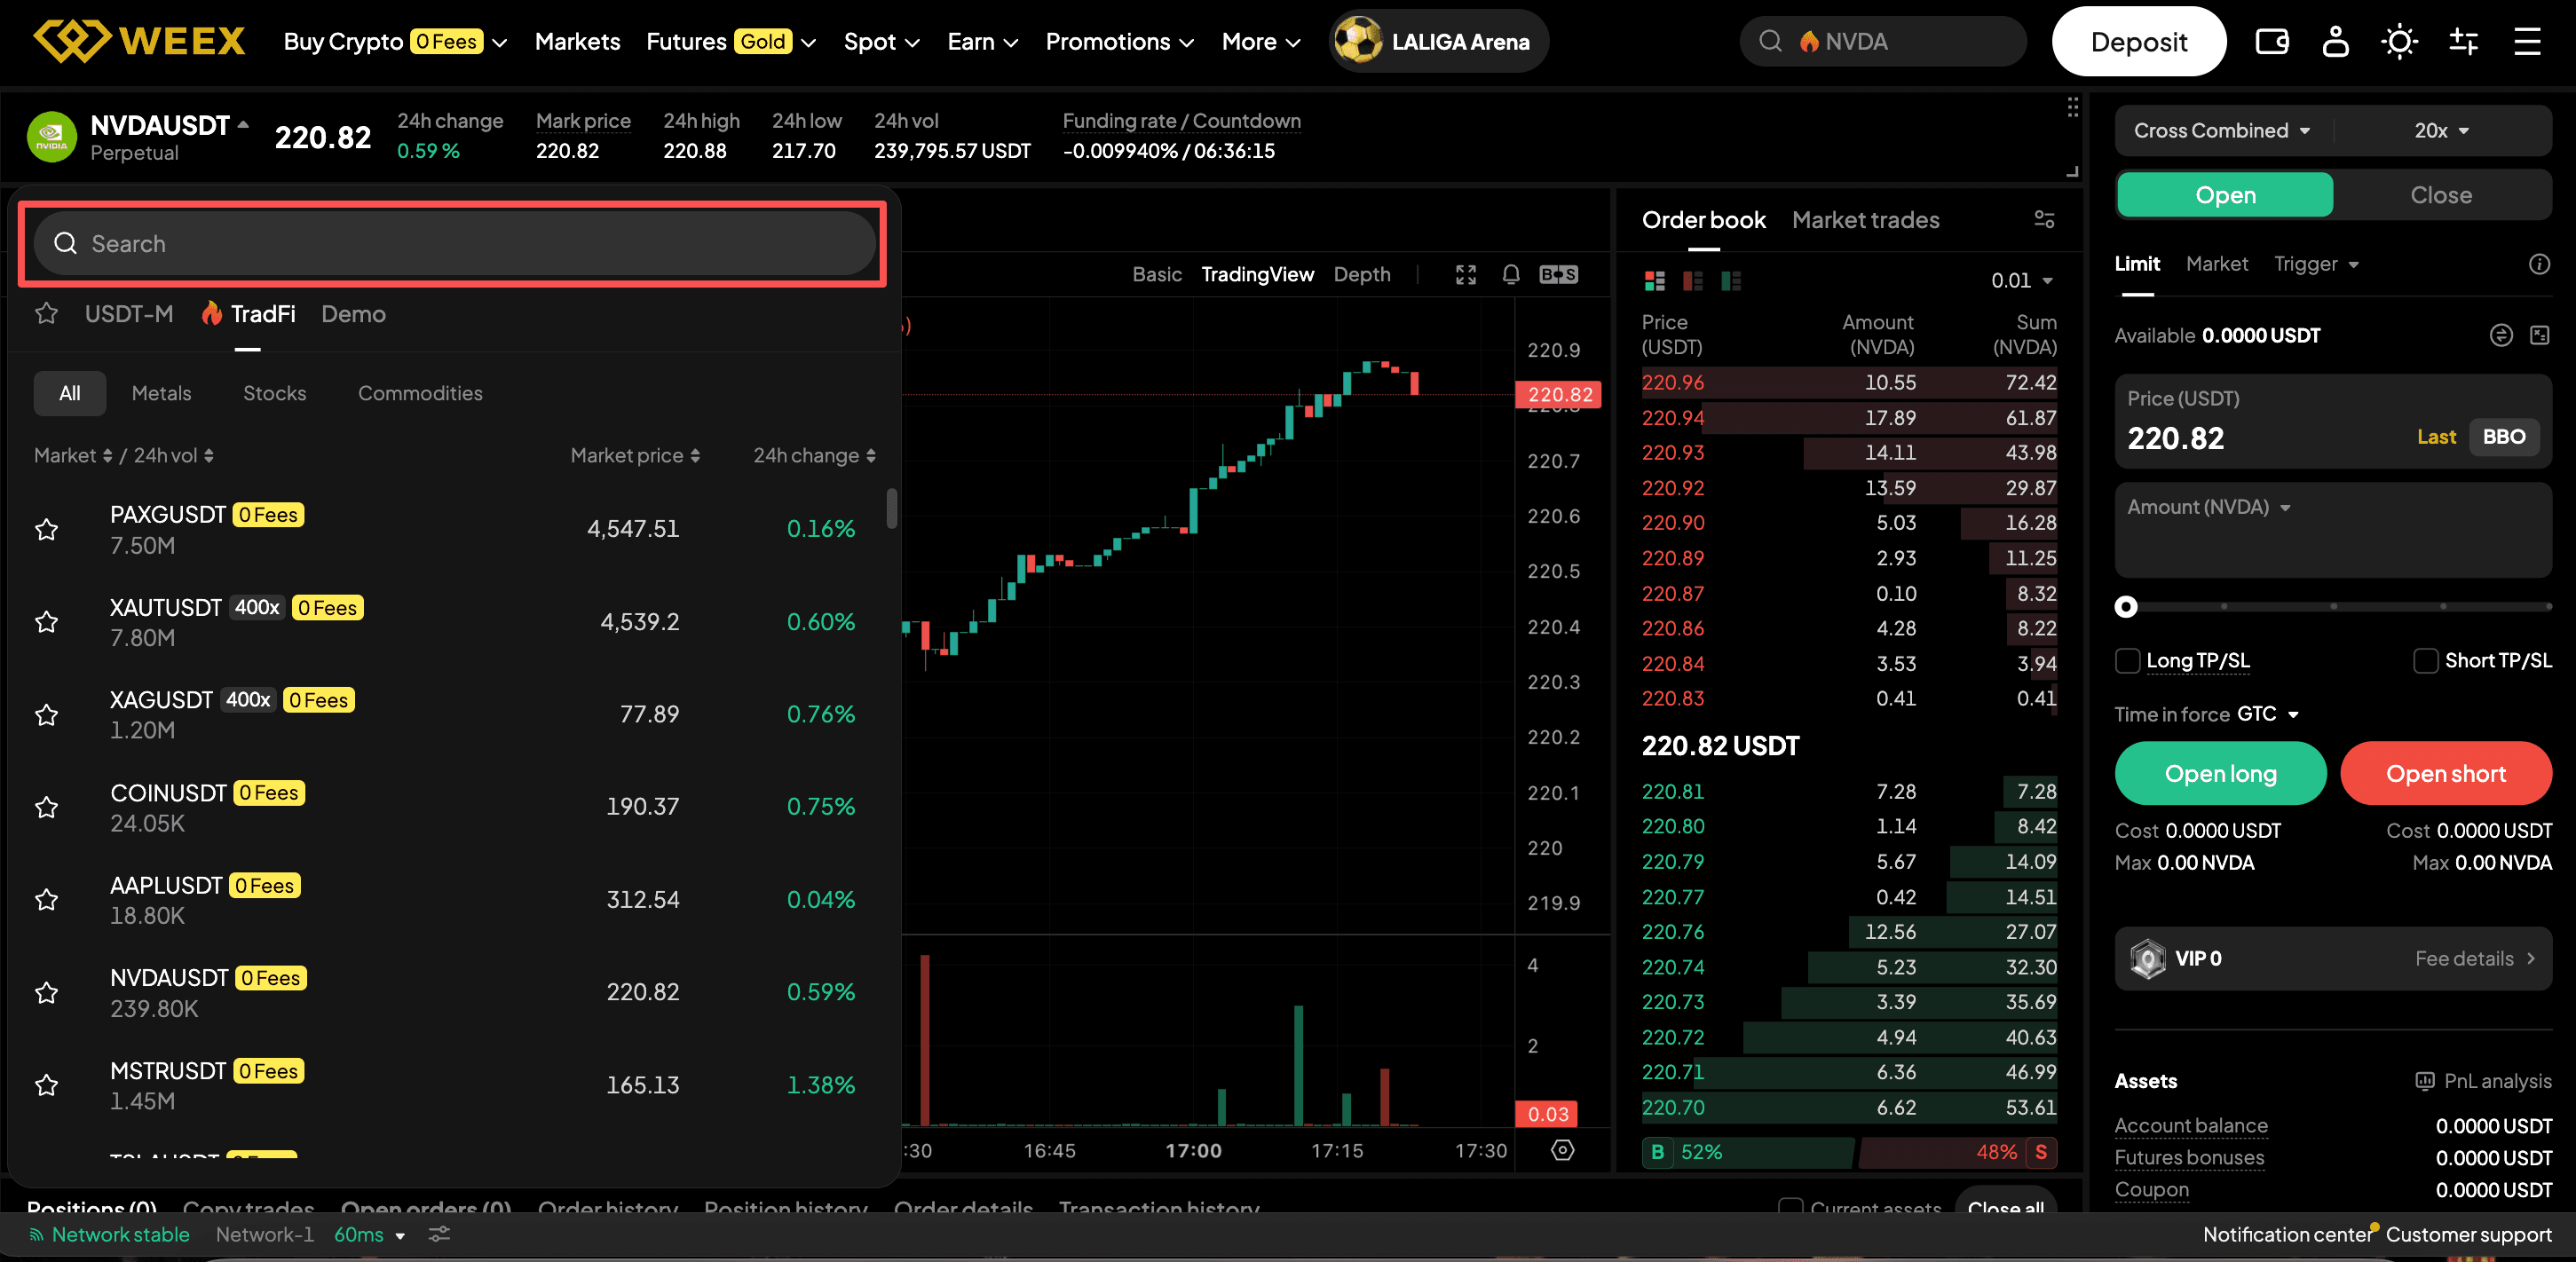Enable Short TP/SL checkbox
Image resolution: width=2576 pixels, height=1262 pixels.
coord(2425,661)
